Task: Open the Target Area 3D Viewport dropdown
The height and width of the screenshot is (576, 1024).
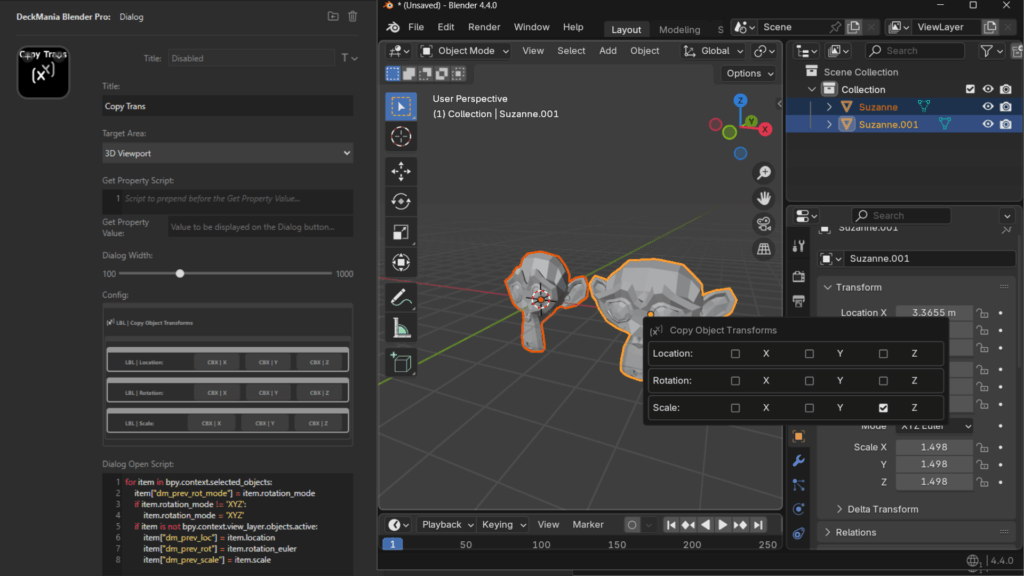Action: tap(228, 153)
